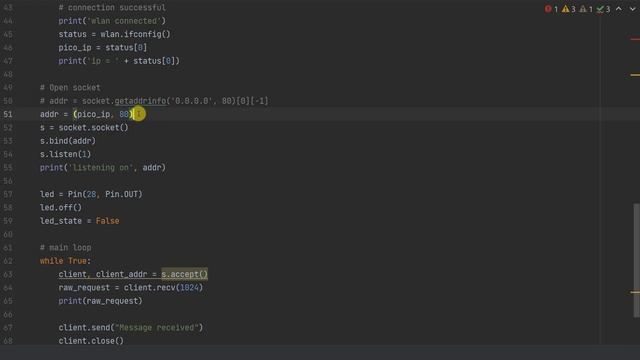
Task: Click the yellow warnings count showing 3
Action: click(569, 9)
